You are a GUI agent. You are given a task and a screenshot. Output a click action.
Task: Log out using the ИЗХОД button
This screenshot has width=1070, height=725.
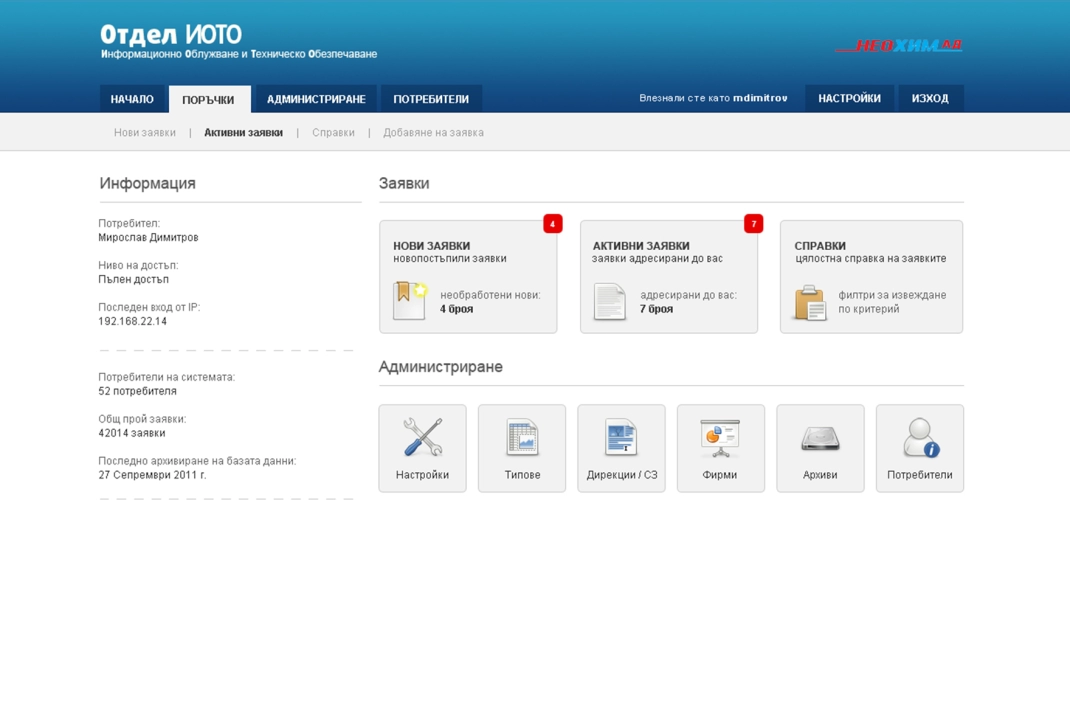[930, 98]
